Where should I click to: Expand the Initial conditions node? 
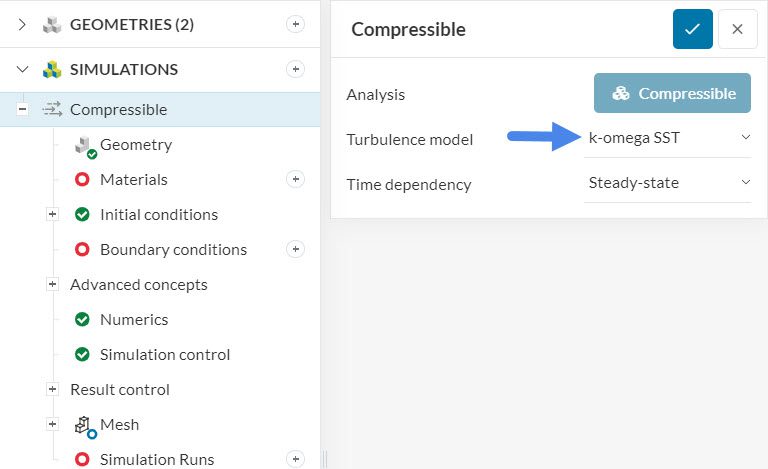point(53,214)
